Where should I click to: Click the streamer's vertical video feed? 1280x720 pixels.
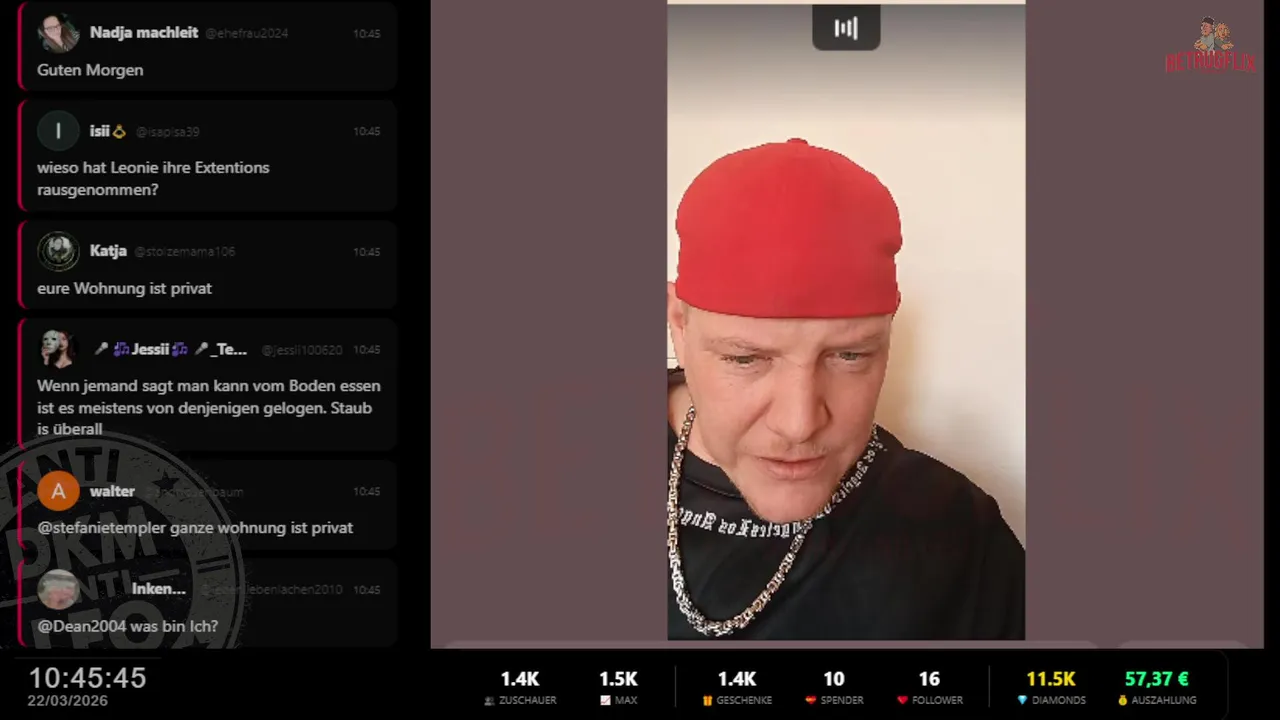point(846,321)
